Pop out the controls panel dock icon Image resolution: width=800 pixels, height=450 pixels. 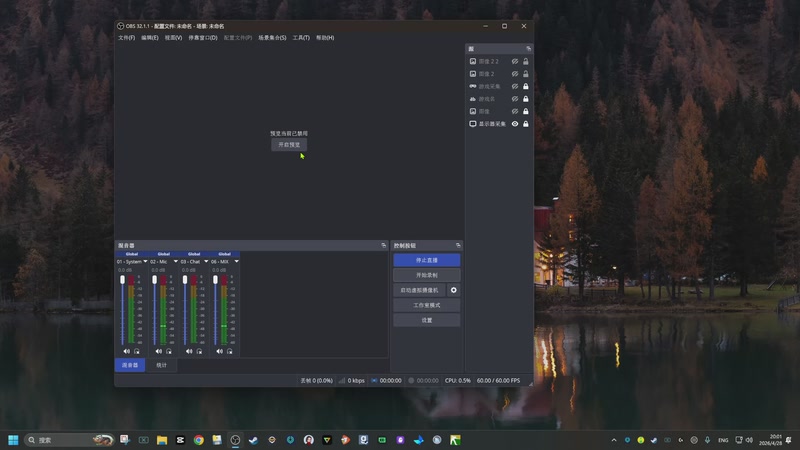click(459, 245)
